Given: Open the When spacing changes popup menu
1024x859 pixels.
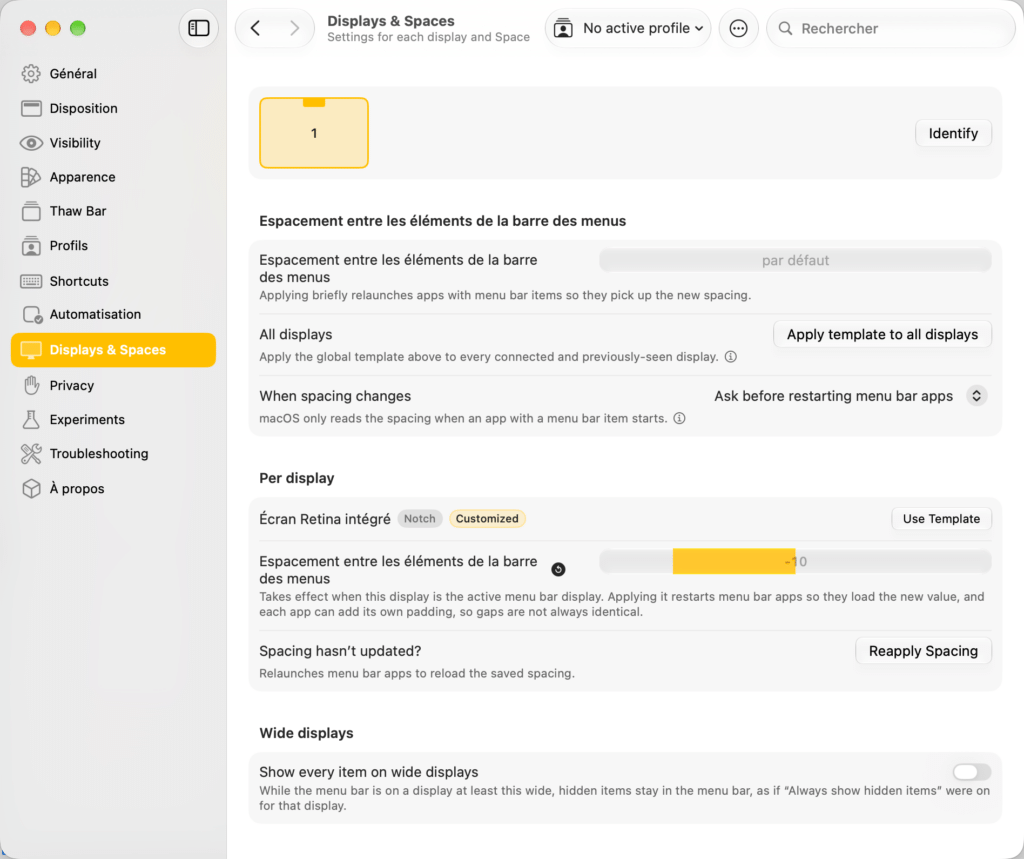Looking at the screenshot, I should click(x=850, y=396).
